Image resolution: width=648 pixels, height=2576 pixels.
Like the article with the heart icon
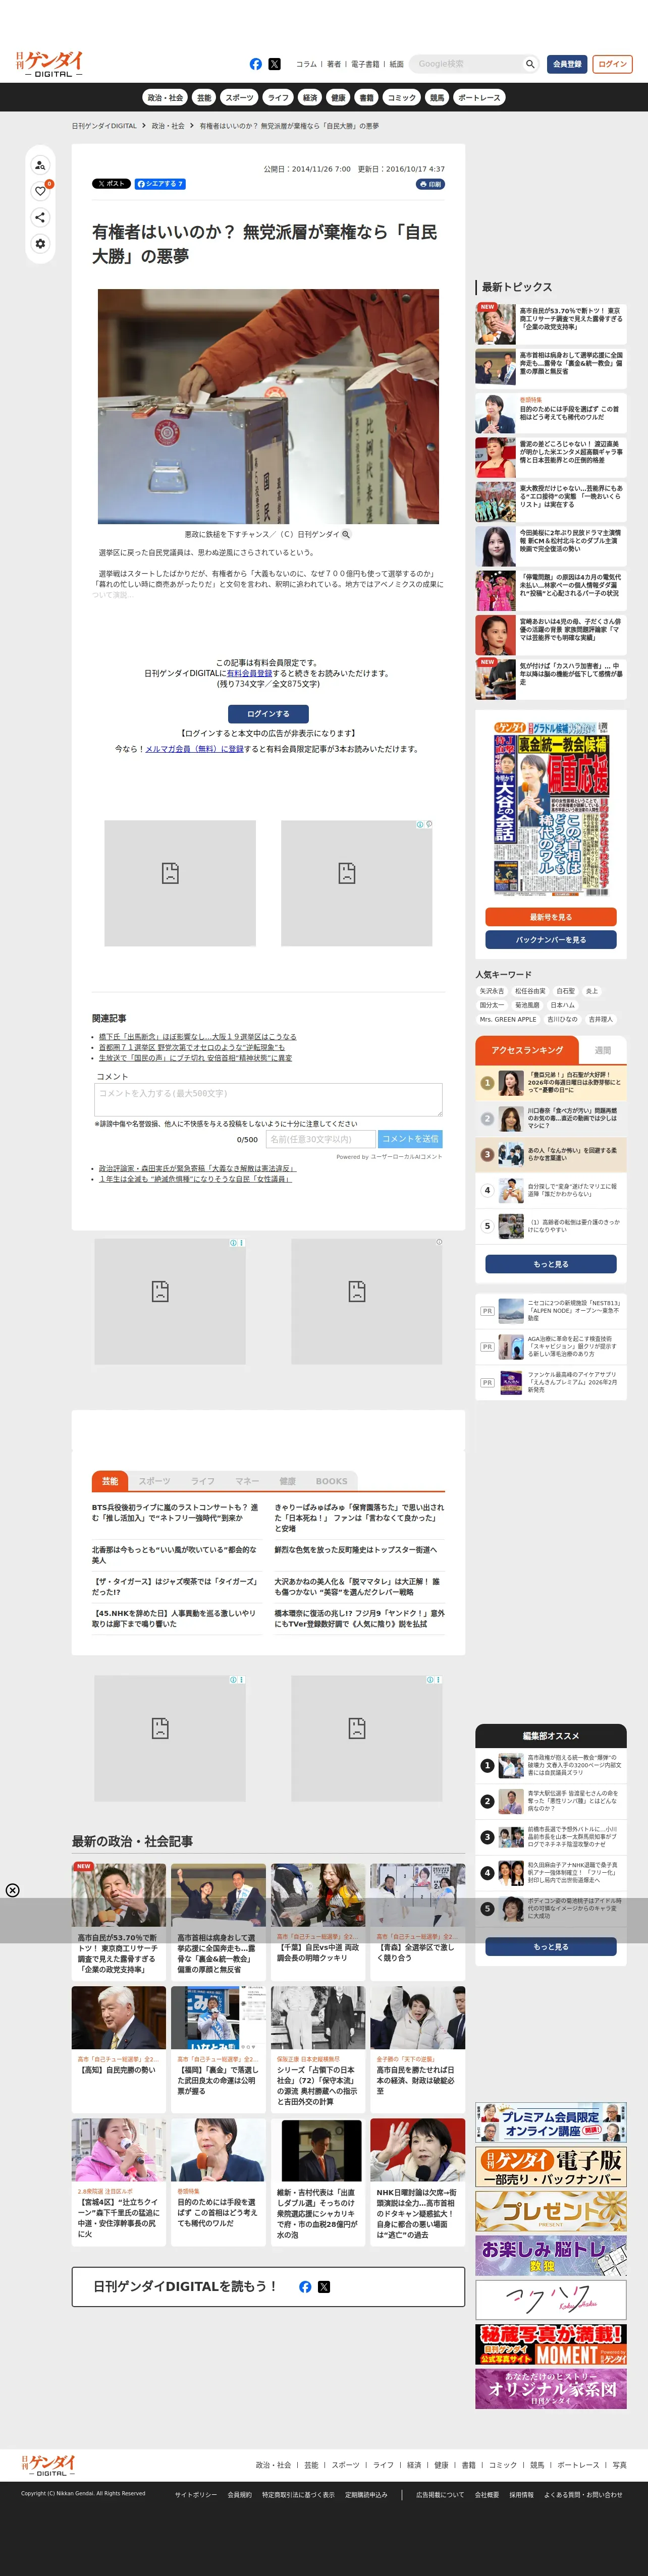[x=40, y=191]
